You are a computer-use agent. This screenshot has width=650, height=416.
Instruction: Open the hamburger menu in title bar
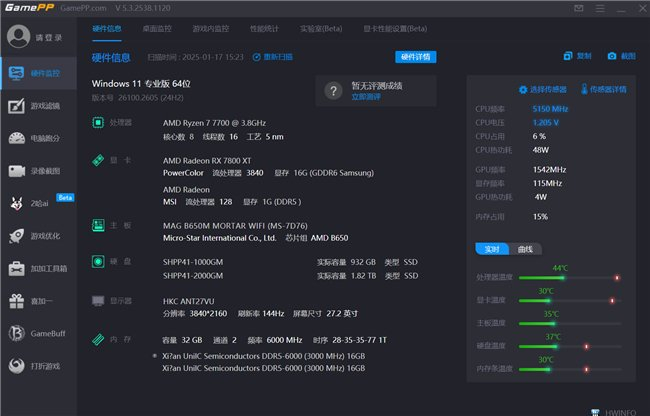pos(600,8)
